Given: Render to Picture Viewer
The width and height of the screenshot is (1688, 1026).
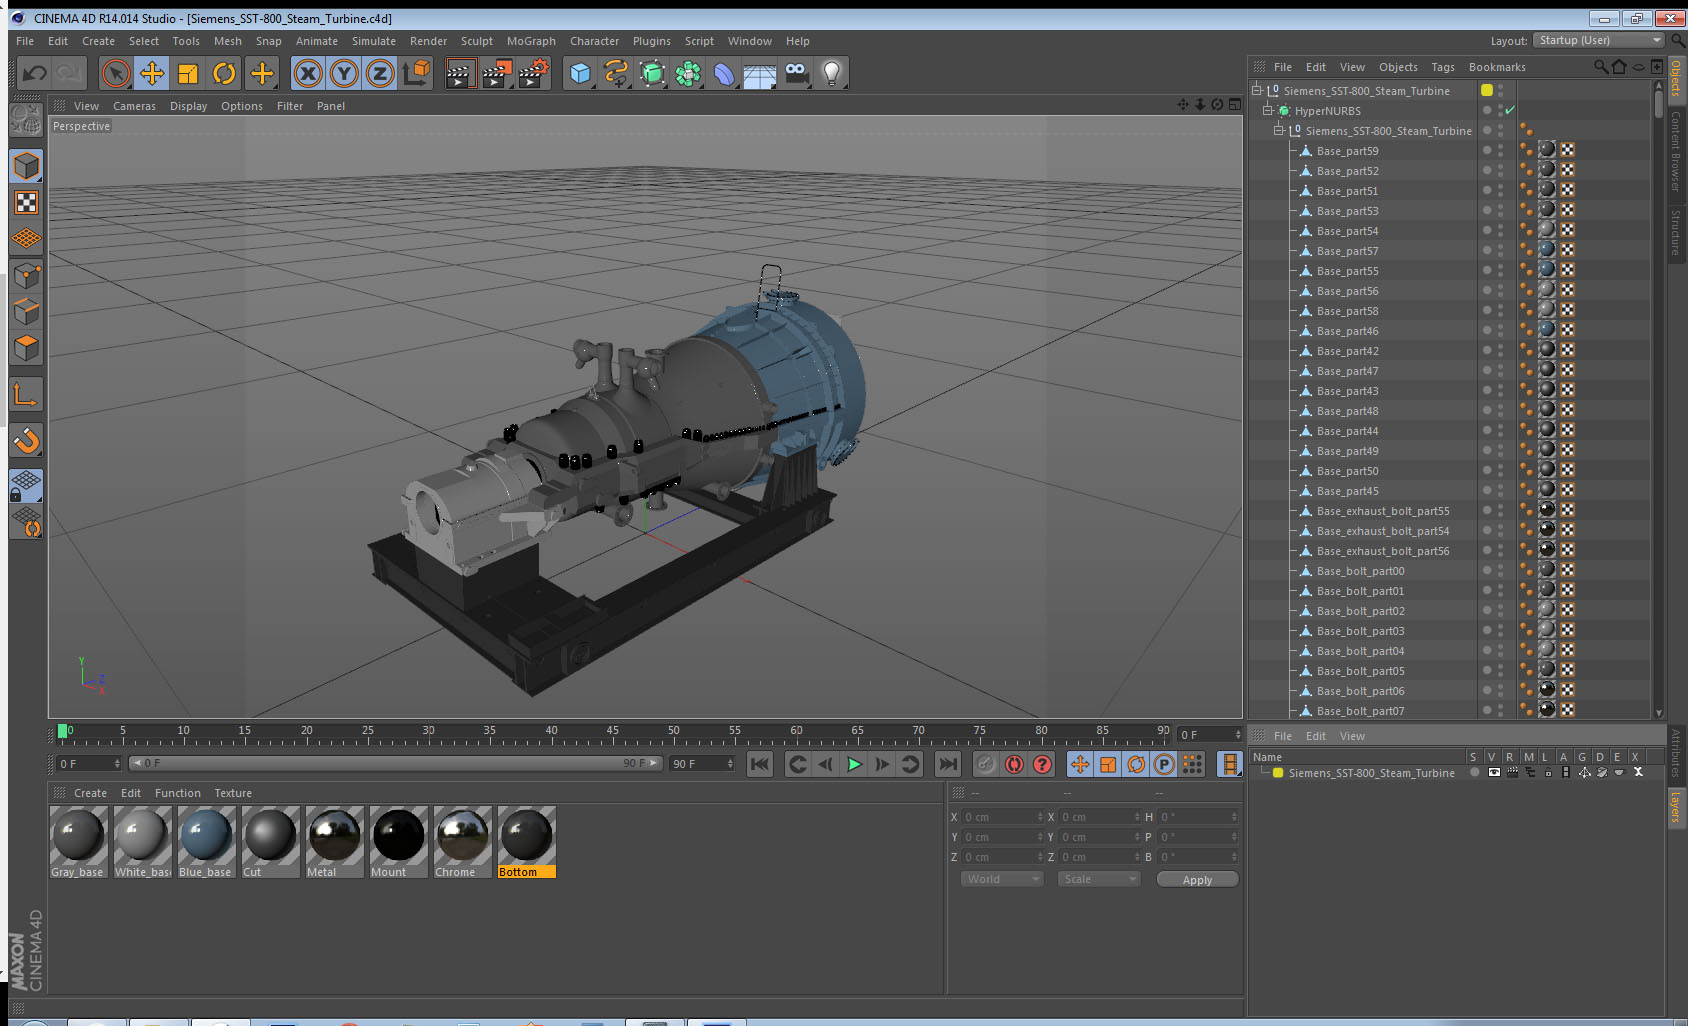Looking at the screenshot, I should [497, 73].
